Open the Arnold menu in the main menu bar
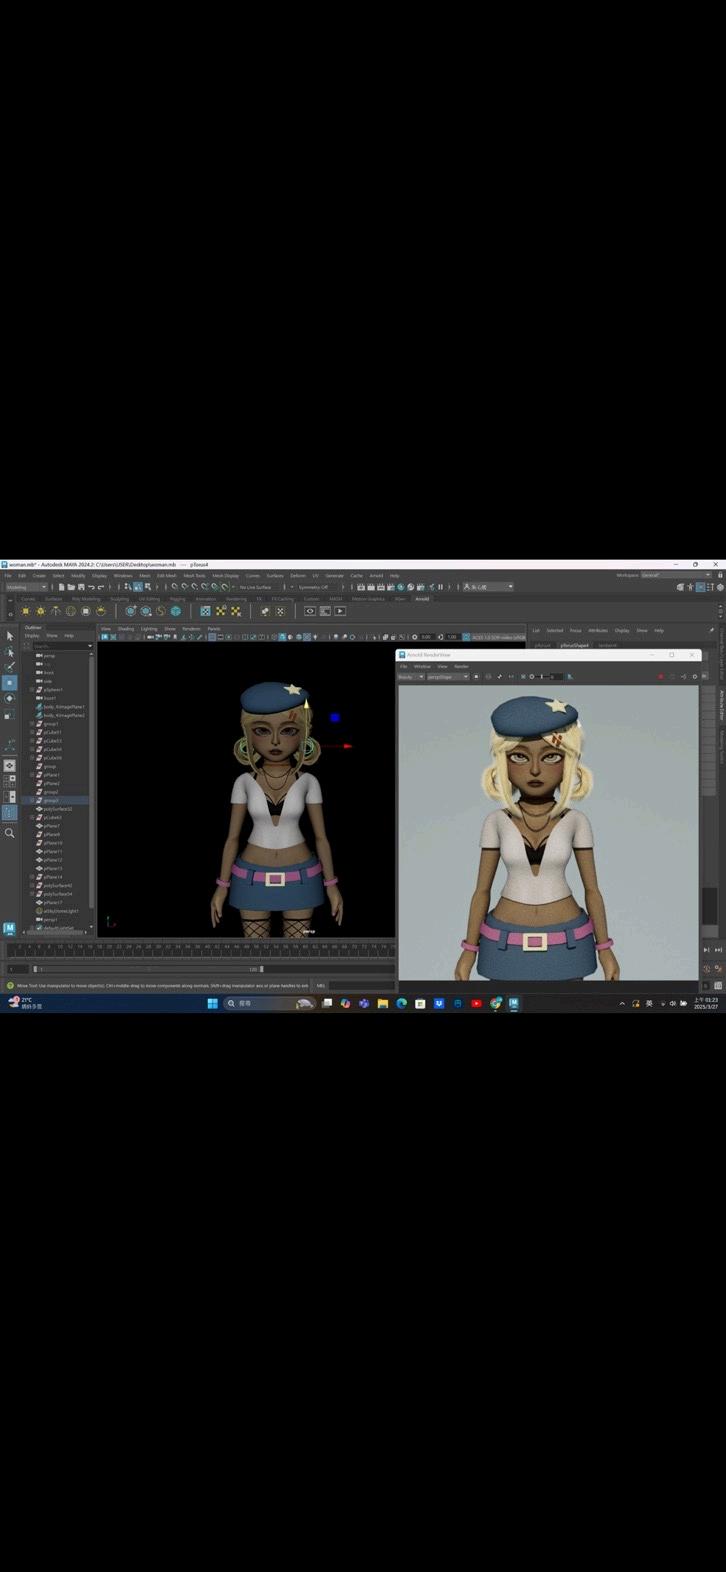This screenshot has width=726, height=1572. 376,576
